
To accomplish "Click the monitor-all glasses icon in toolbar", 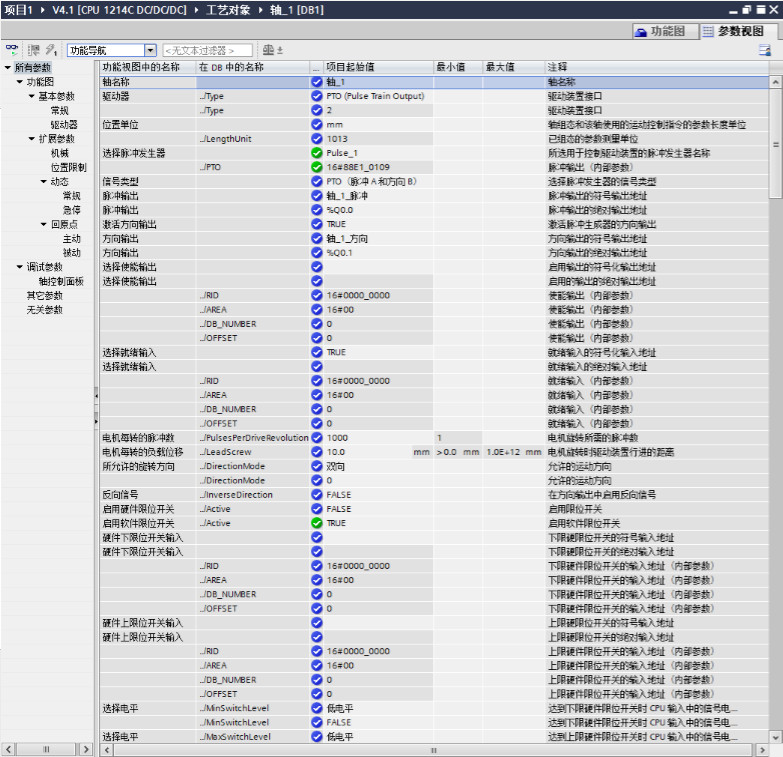I will [12, 49].
